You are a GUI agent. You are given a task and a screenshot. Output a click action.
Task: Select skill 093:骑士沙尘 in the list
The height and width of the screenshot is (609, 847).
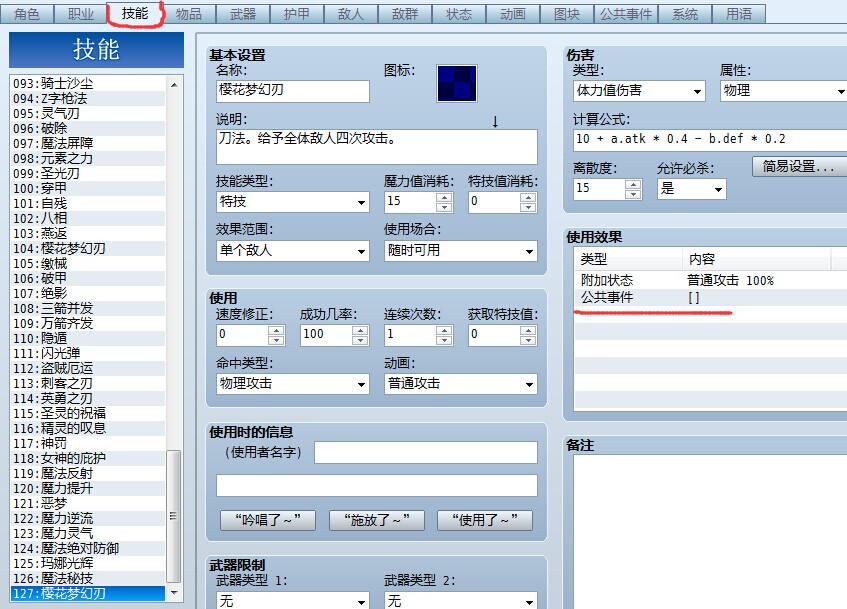click(88, 83)
